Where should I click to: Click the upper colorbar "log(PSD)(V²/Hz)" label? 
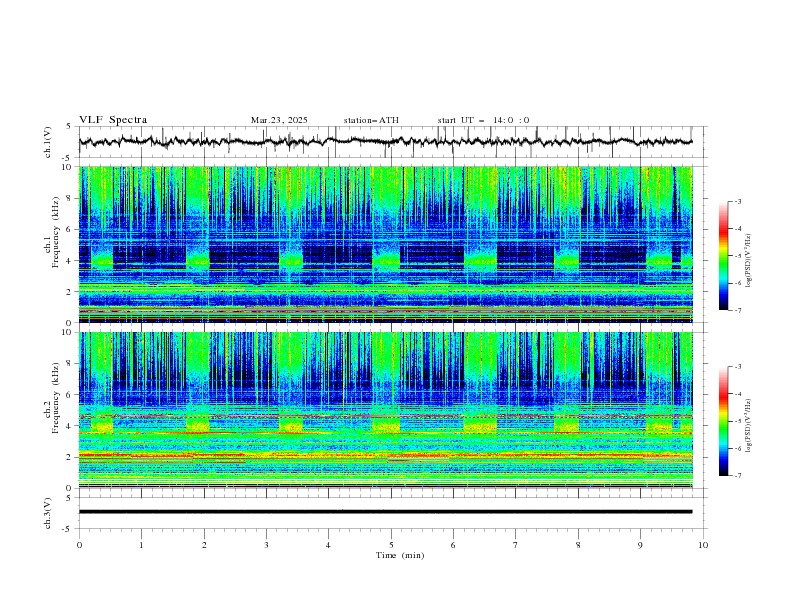(x=748, y=261)
